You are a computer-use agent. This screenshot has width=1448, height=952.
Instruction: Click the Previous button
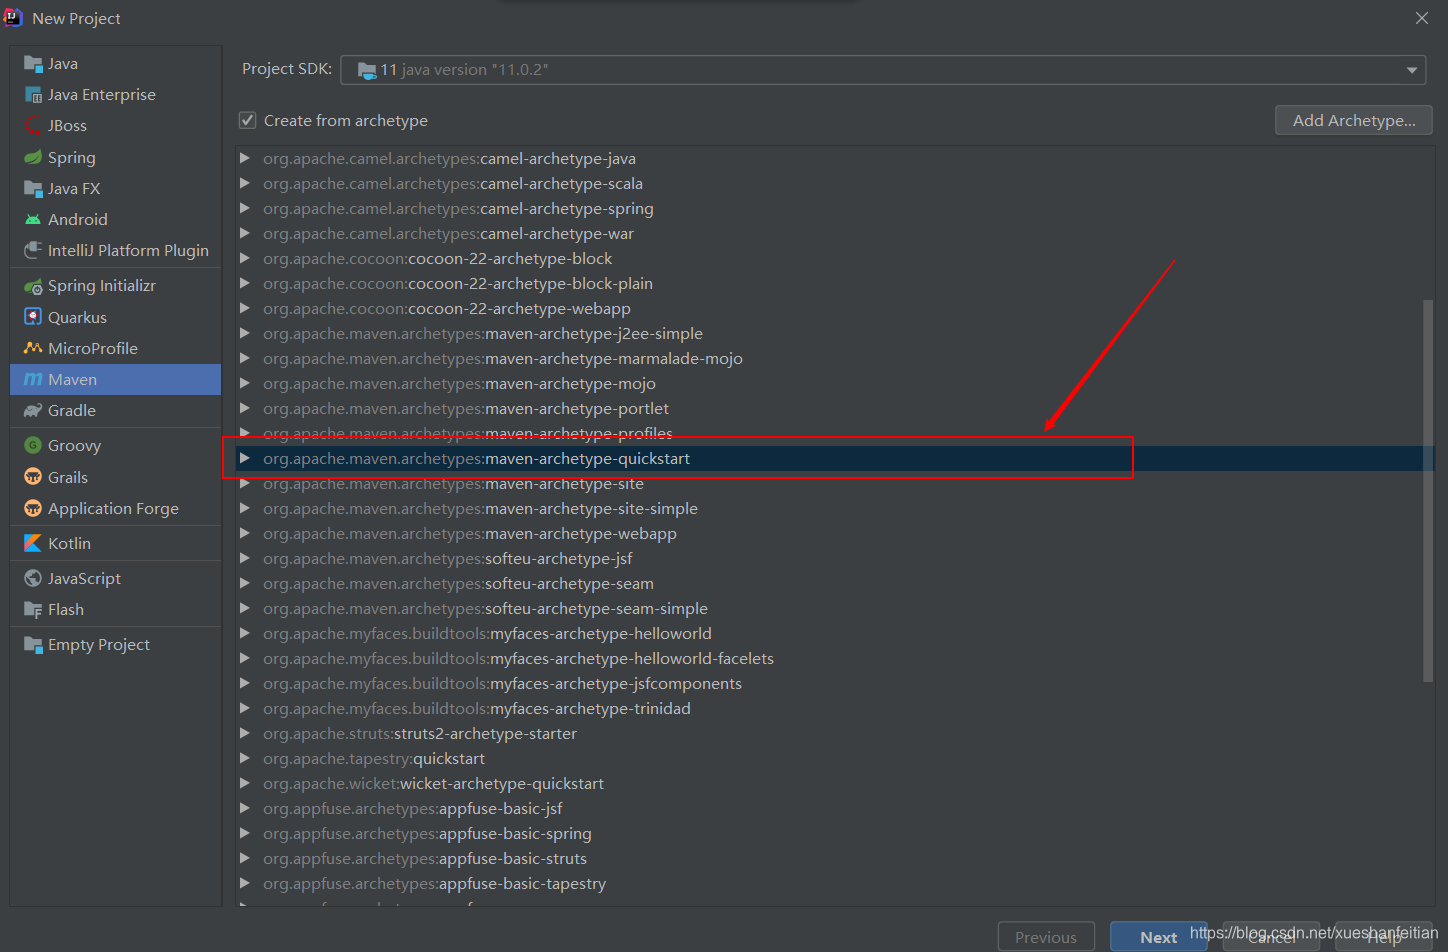point(1046,937)
